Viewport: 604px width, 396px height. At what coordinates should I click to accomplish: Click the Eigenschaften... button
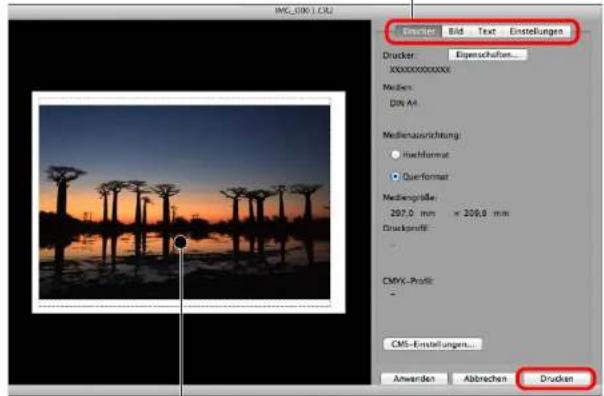(x=487, y=55)
